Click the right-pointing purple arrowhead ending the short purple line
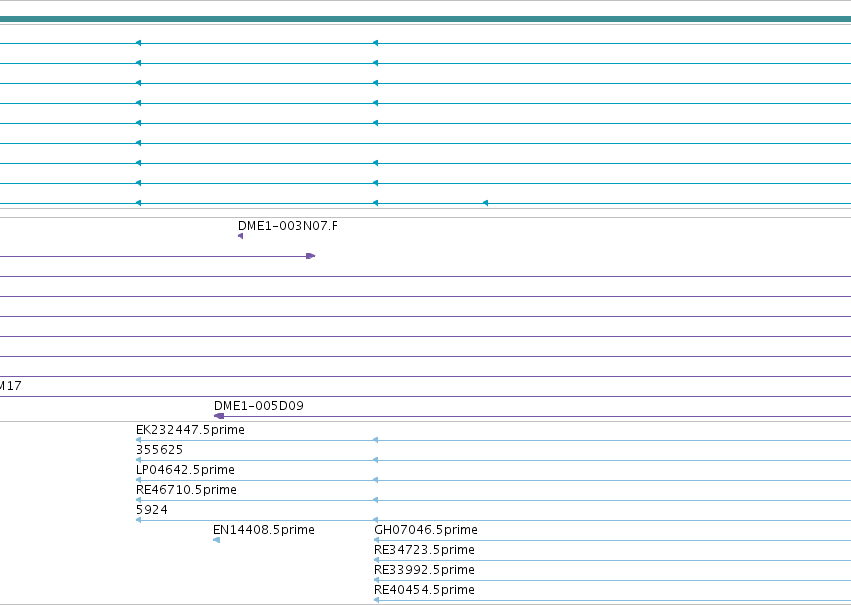This screenshot has width=851, height=605. coord(310,256)
